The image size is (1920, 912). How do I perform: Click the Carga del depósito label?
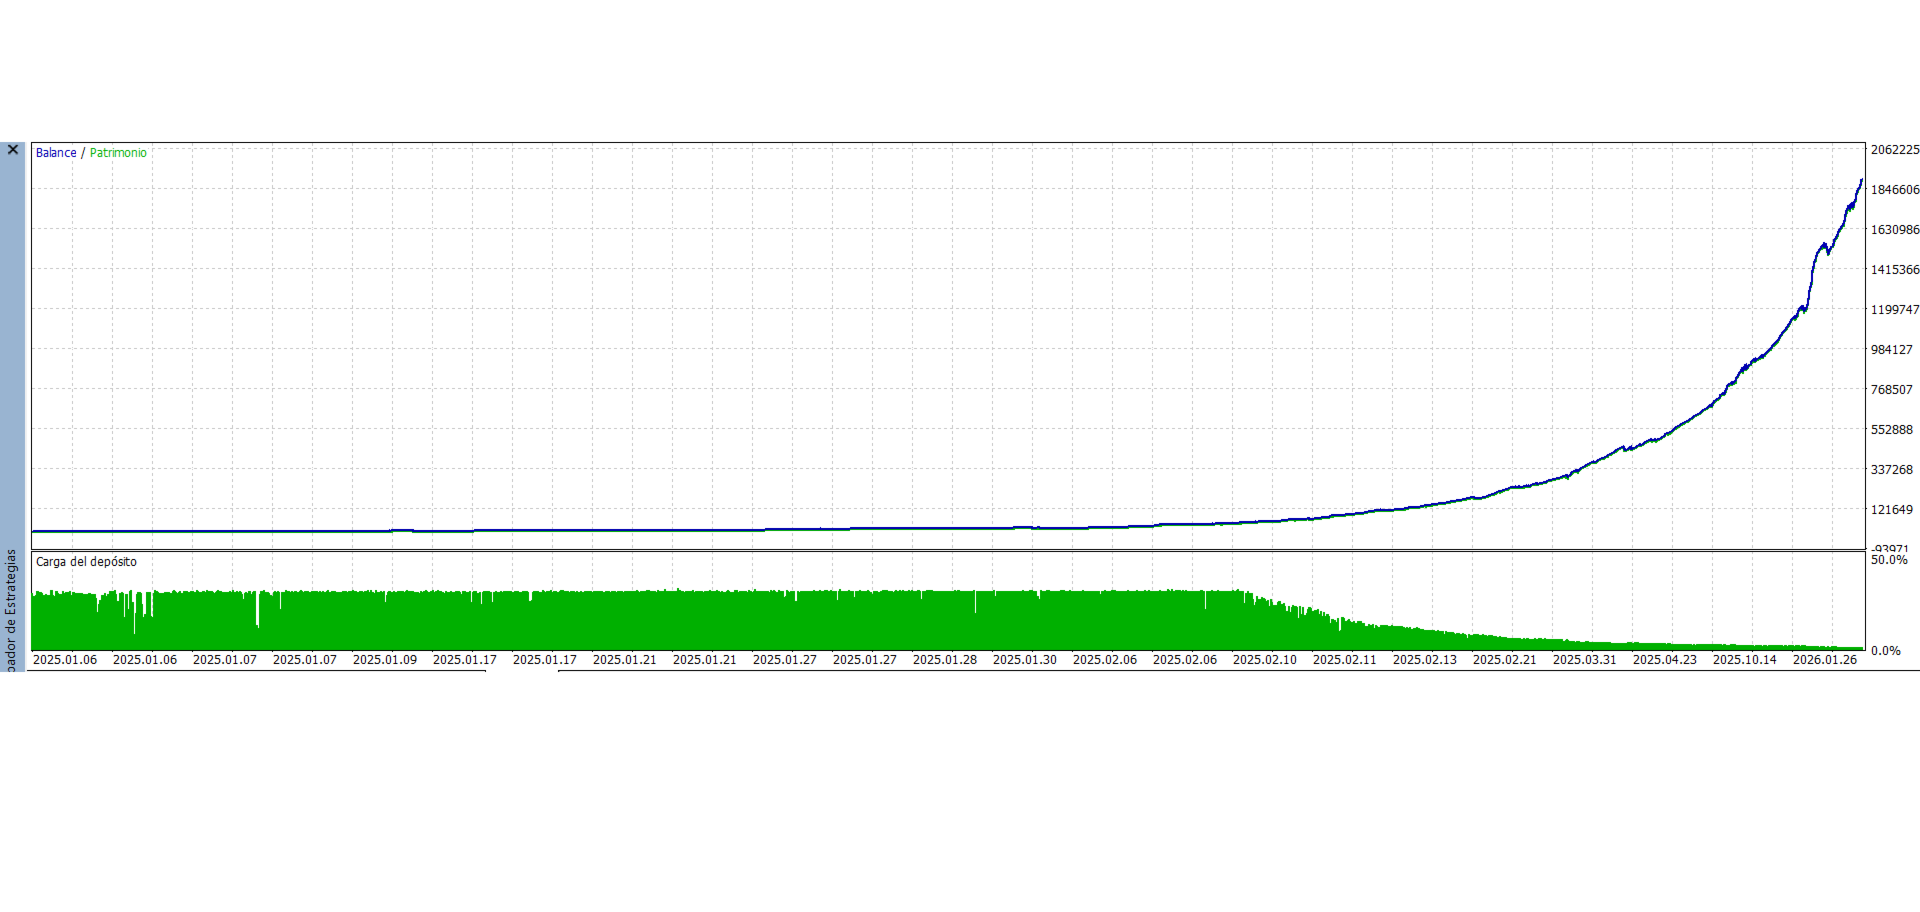coord(86,562)
